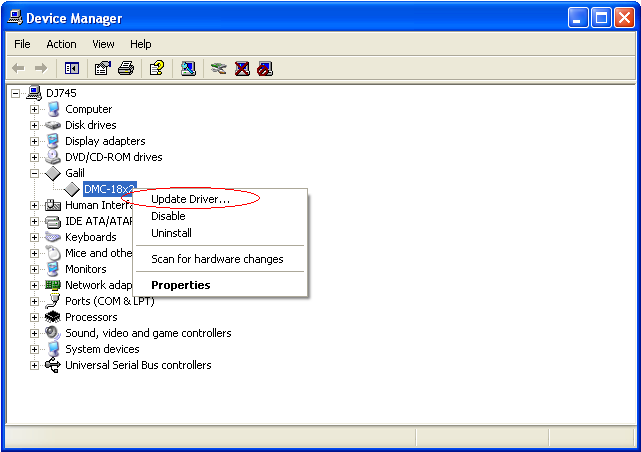The image size is (641, 452).
Task: Click the Network adapters card icon
Action: 53,285
